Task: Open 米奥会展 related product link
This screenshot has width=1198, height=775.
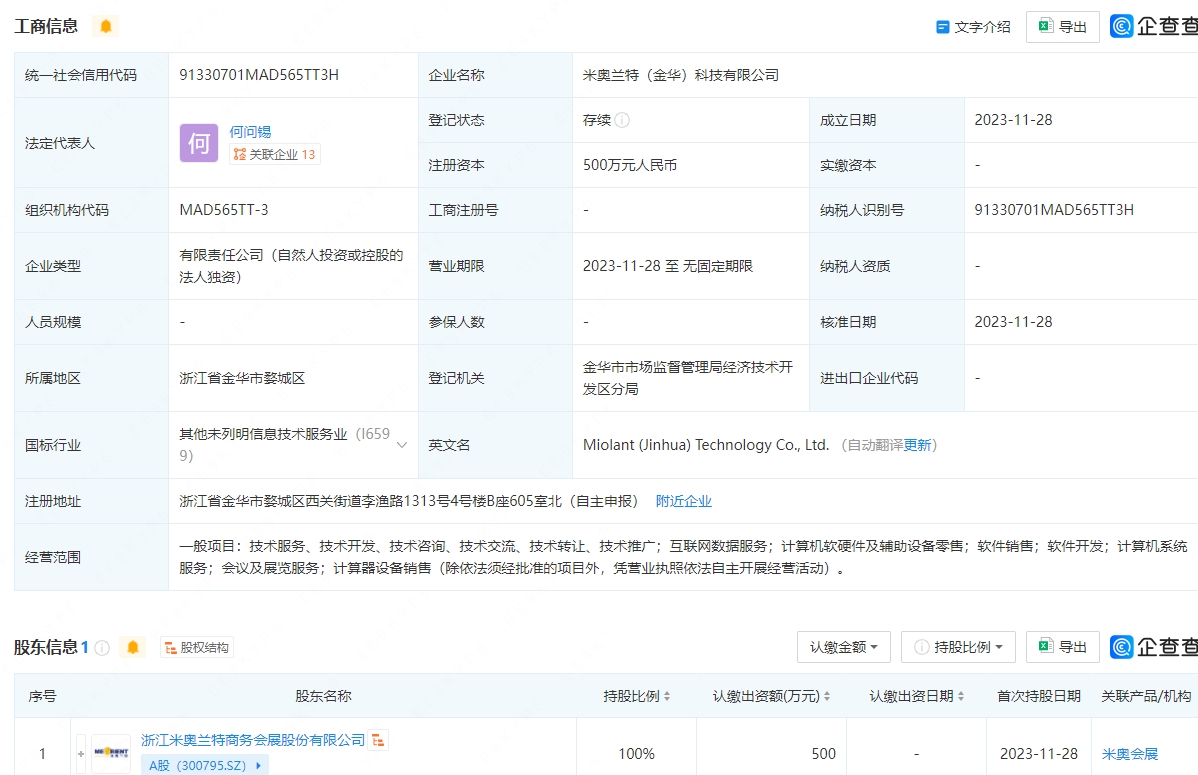Action: tap(1129, 754)
